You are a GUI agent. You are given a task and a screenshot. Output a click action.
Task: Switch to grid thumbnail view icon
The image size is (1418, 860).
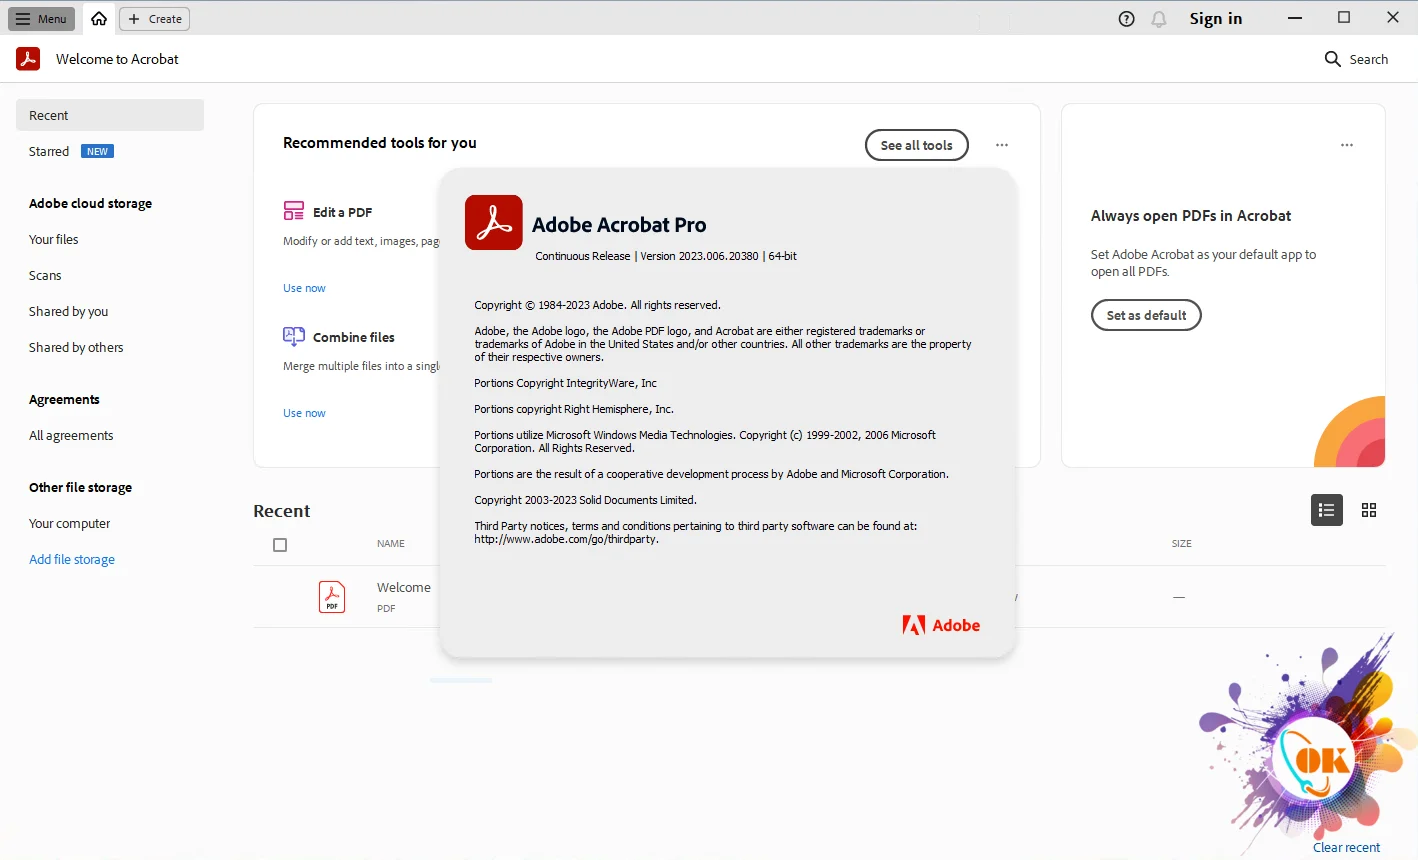coord(1369,510)
